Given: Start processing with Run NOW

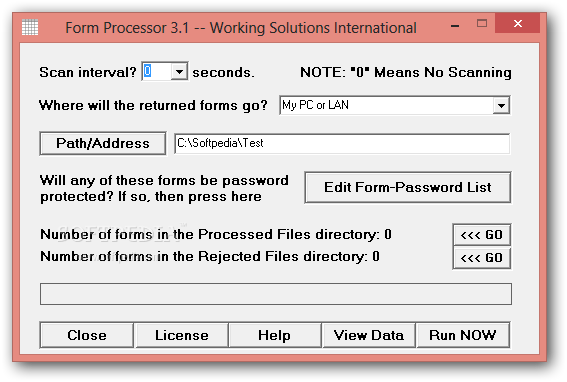Looking at the screenshot, I should (463, 335).
